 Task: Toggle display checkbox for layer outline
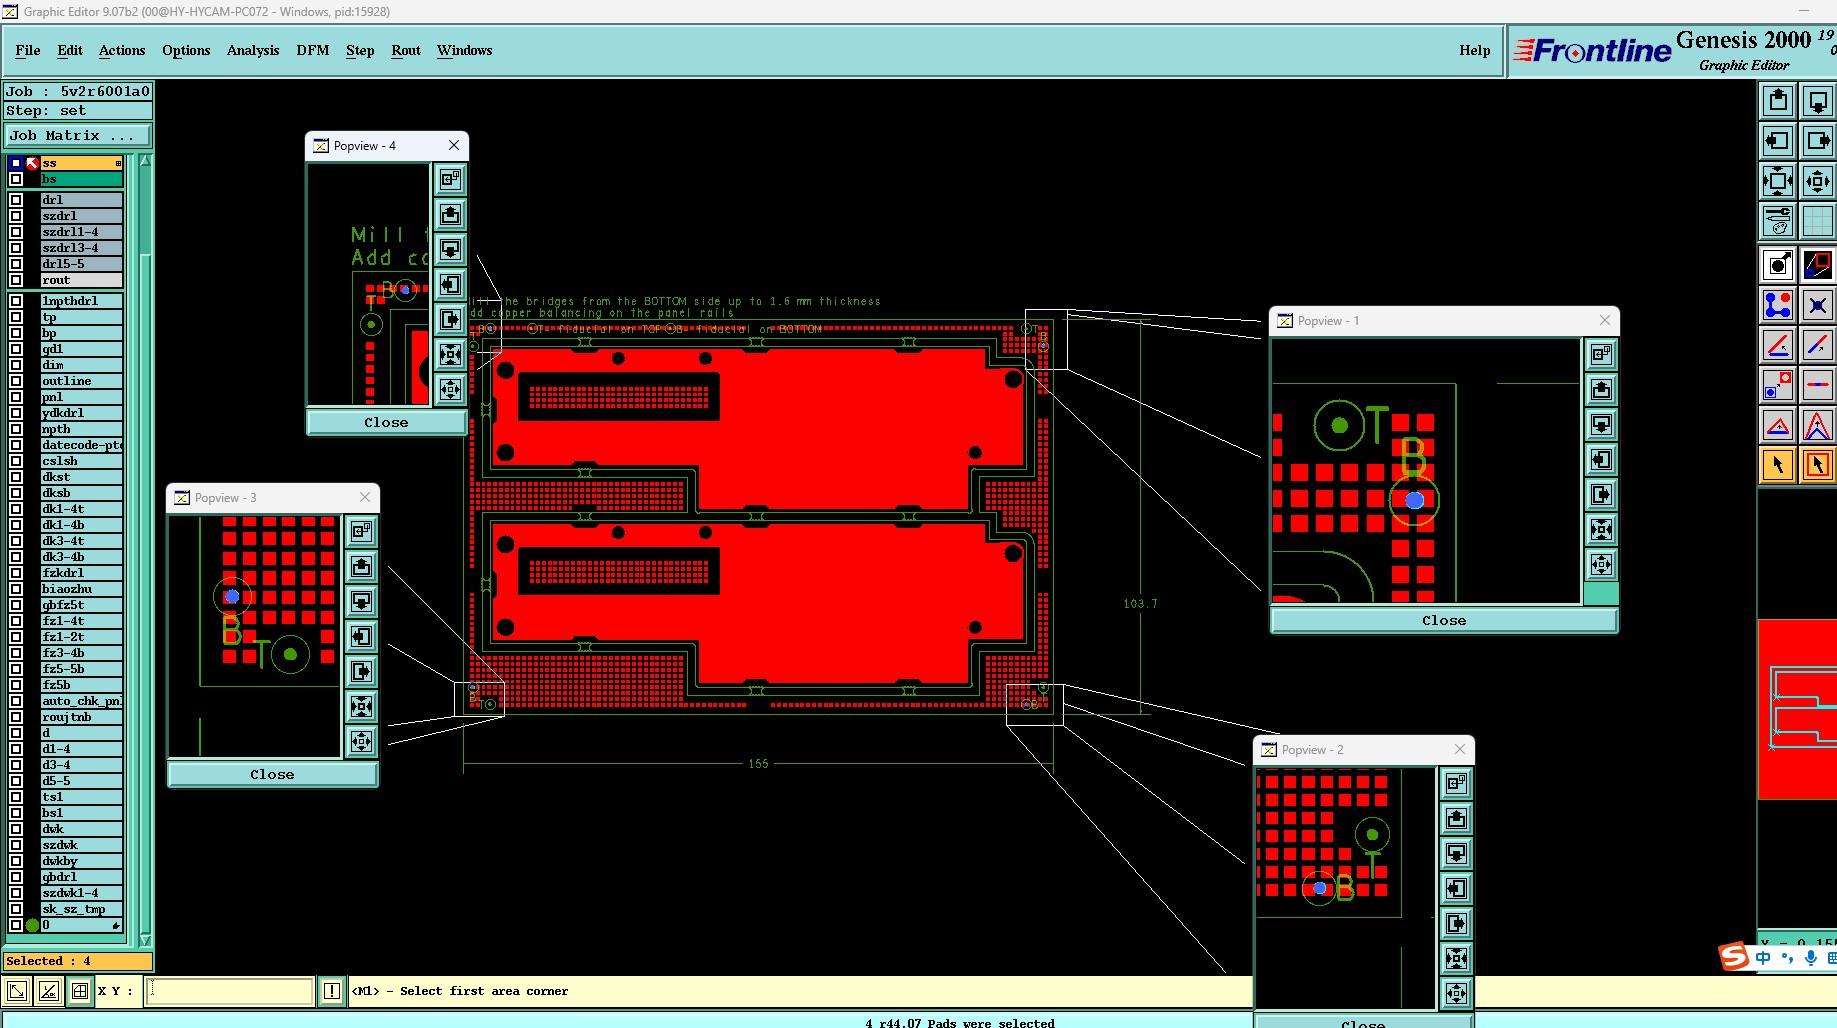point(16,381)
